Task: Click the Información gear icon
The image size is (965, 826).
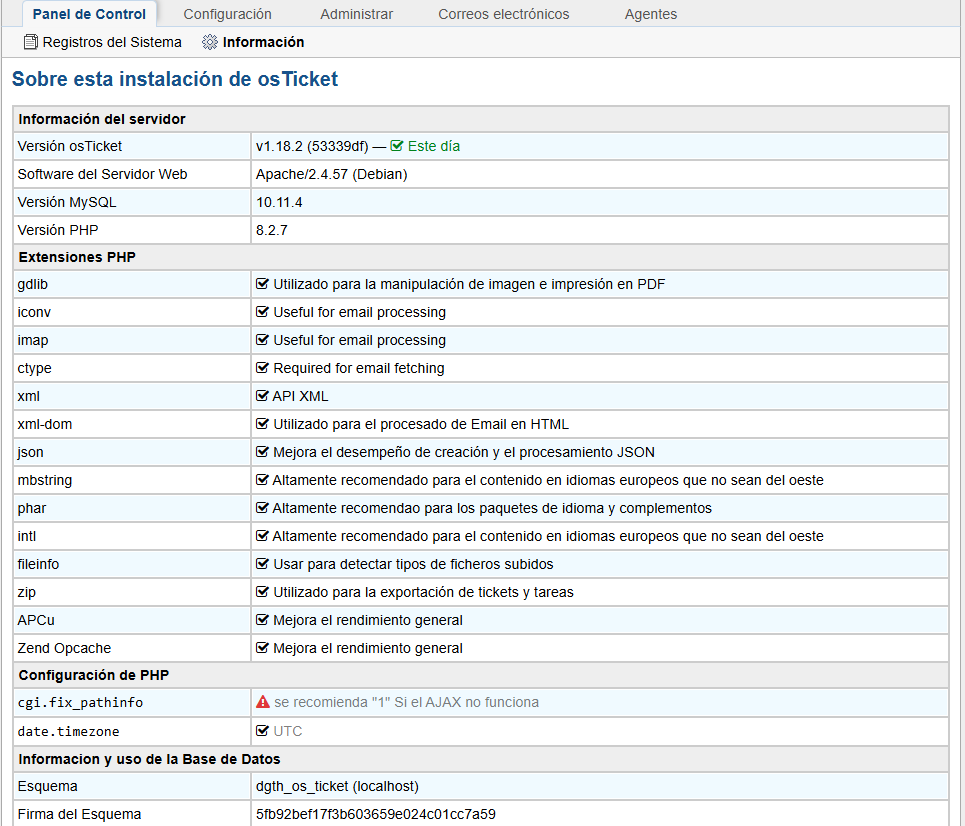Action: [x=210, y=43]
